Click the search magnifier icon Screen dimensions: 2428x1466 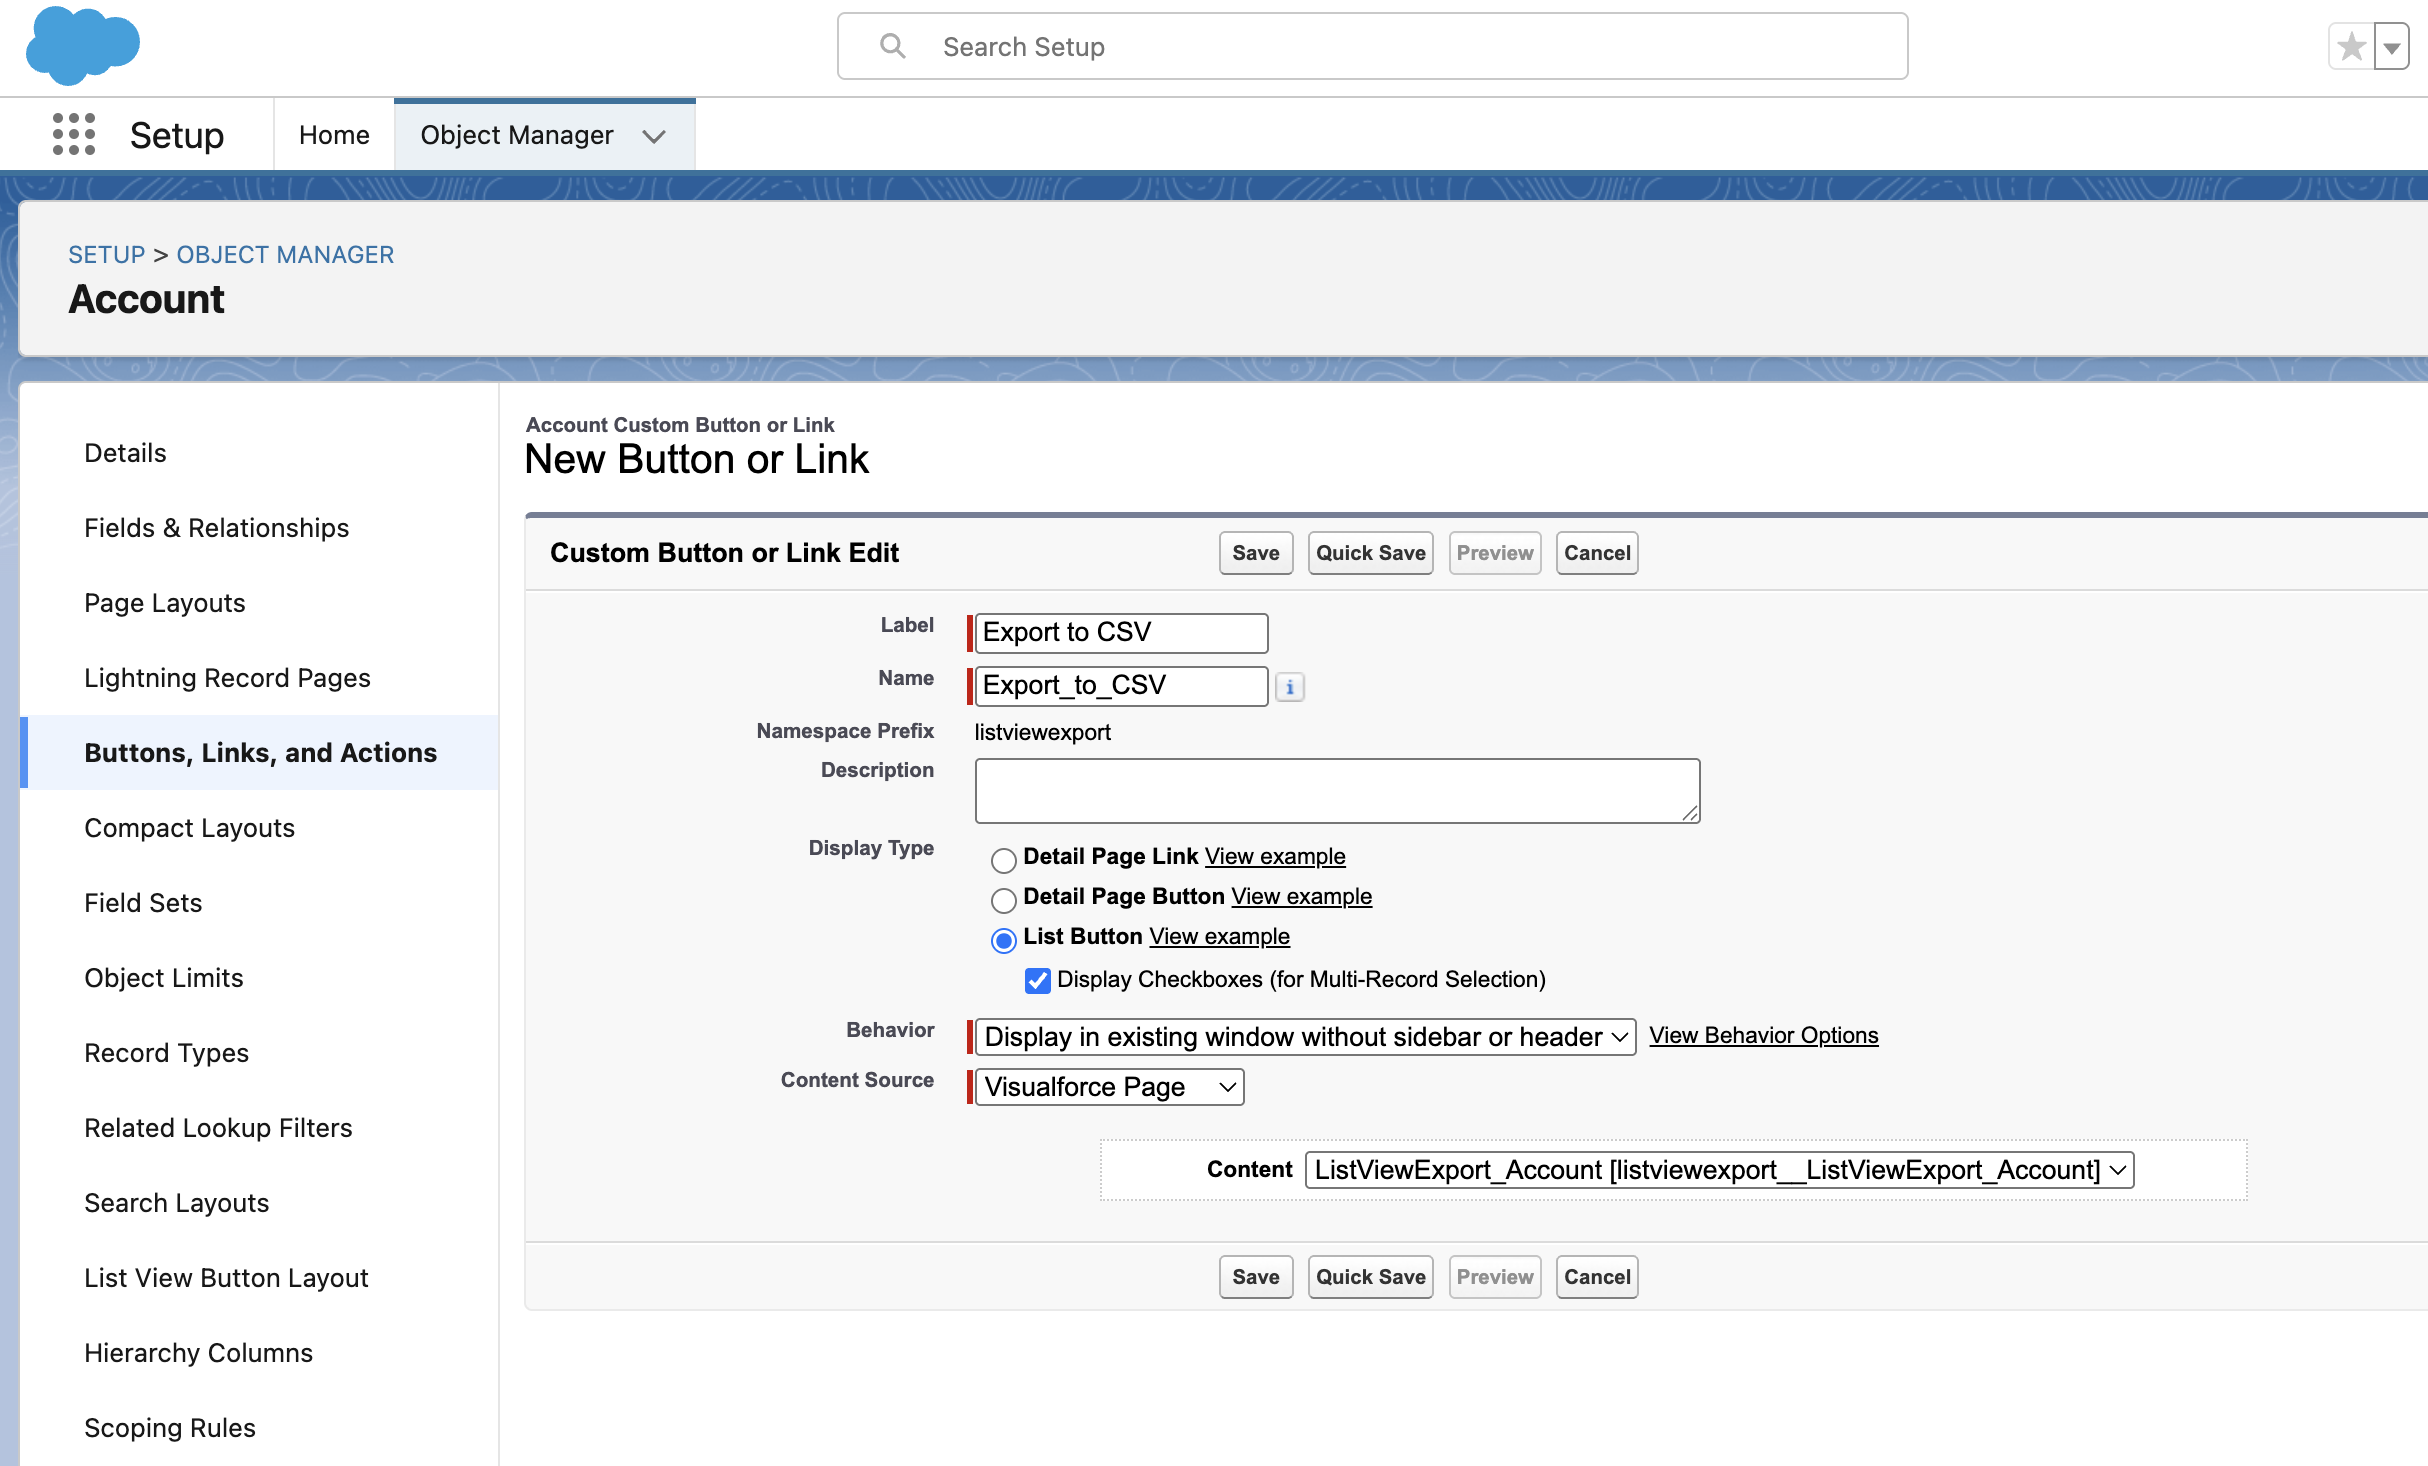pos(892,46)
